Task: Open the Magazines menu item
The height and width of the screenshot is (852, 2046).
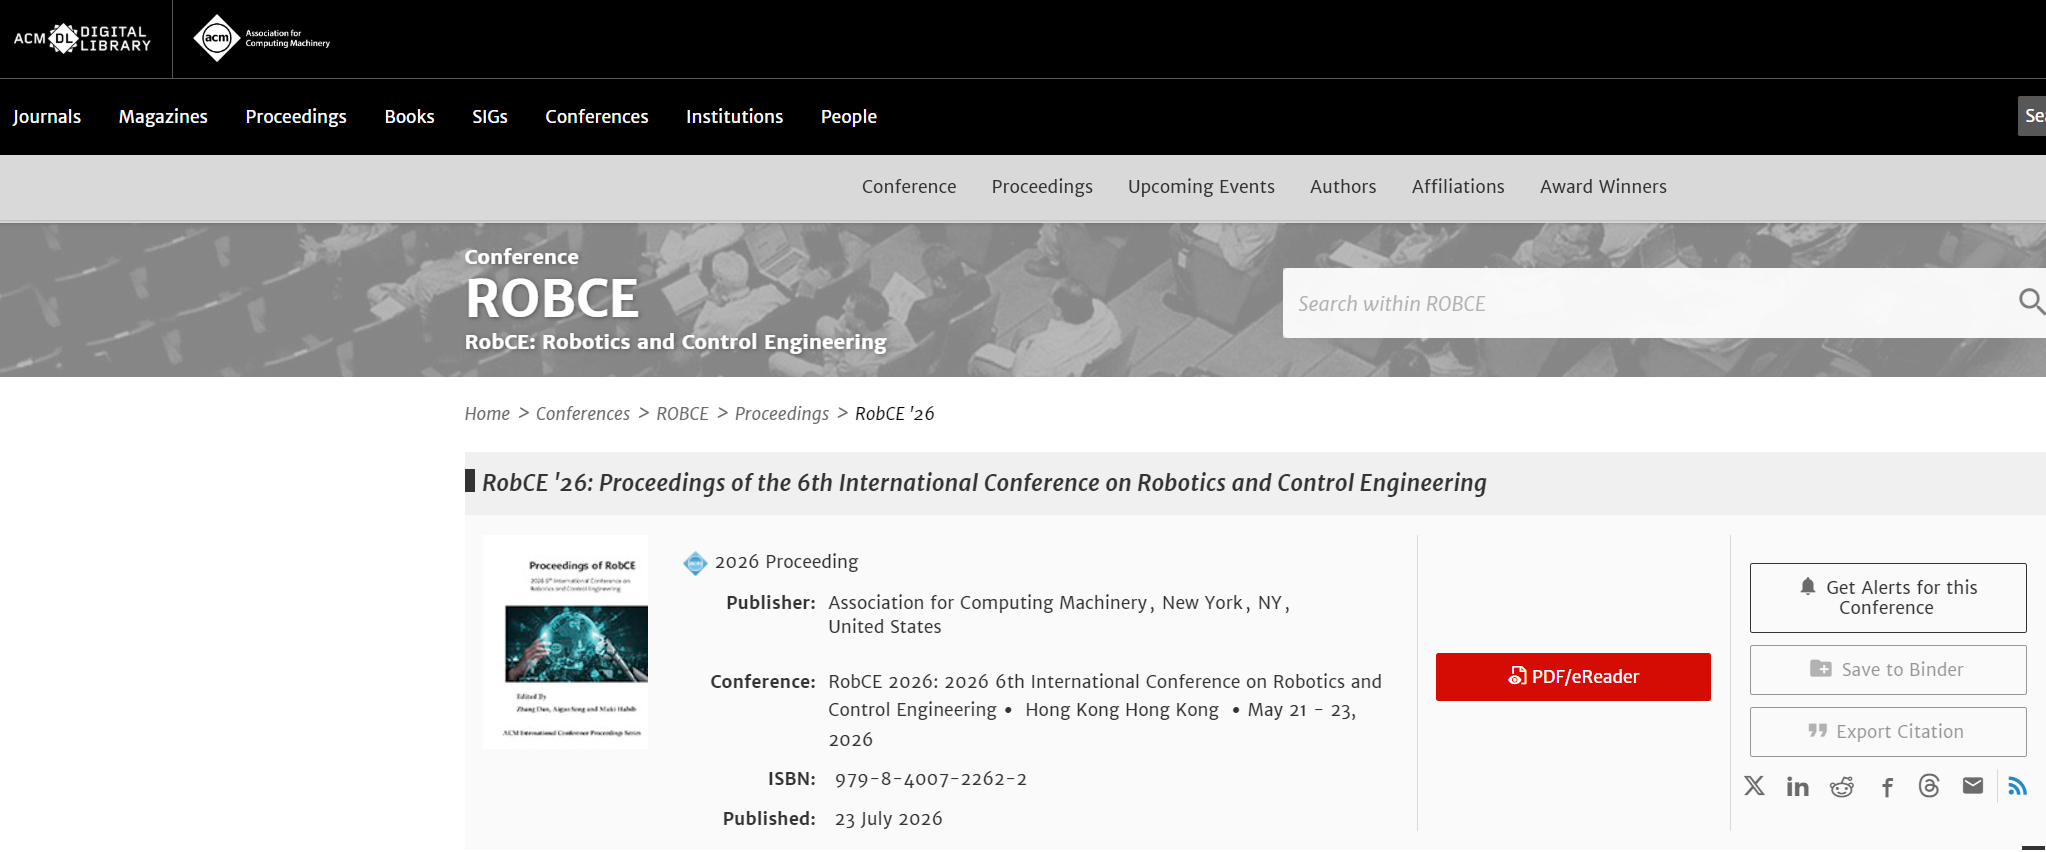Action: click(163, 117)
